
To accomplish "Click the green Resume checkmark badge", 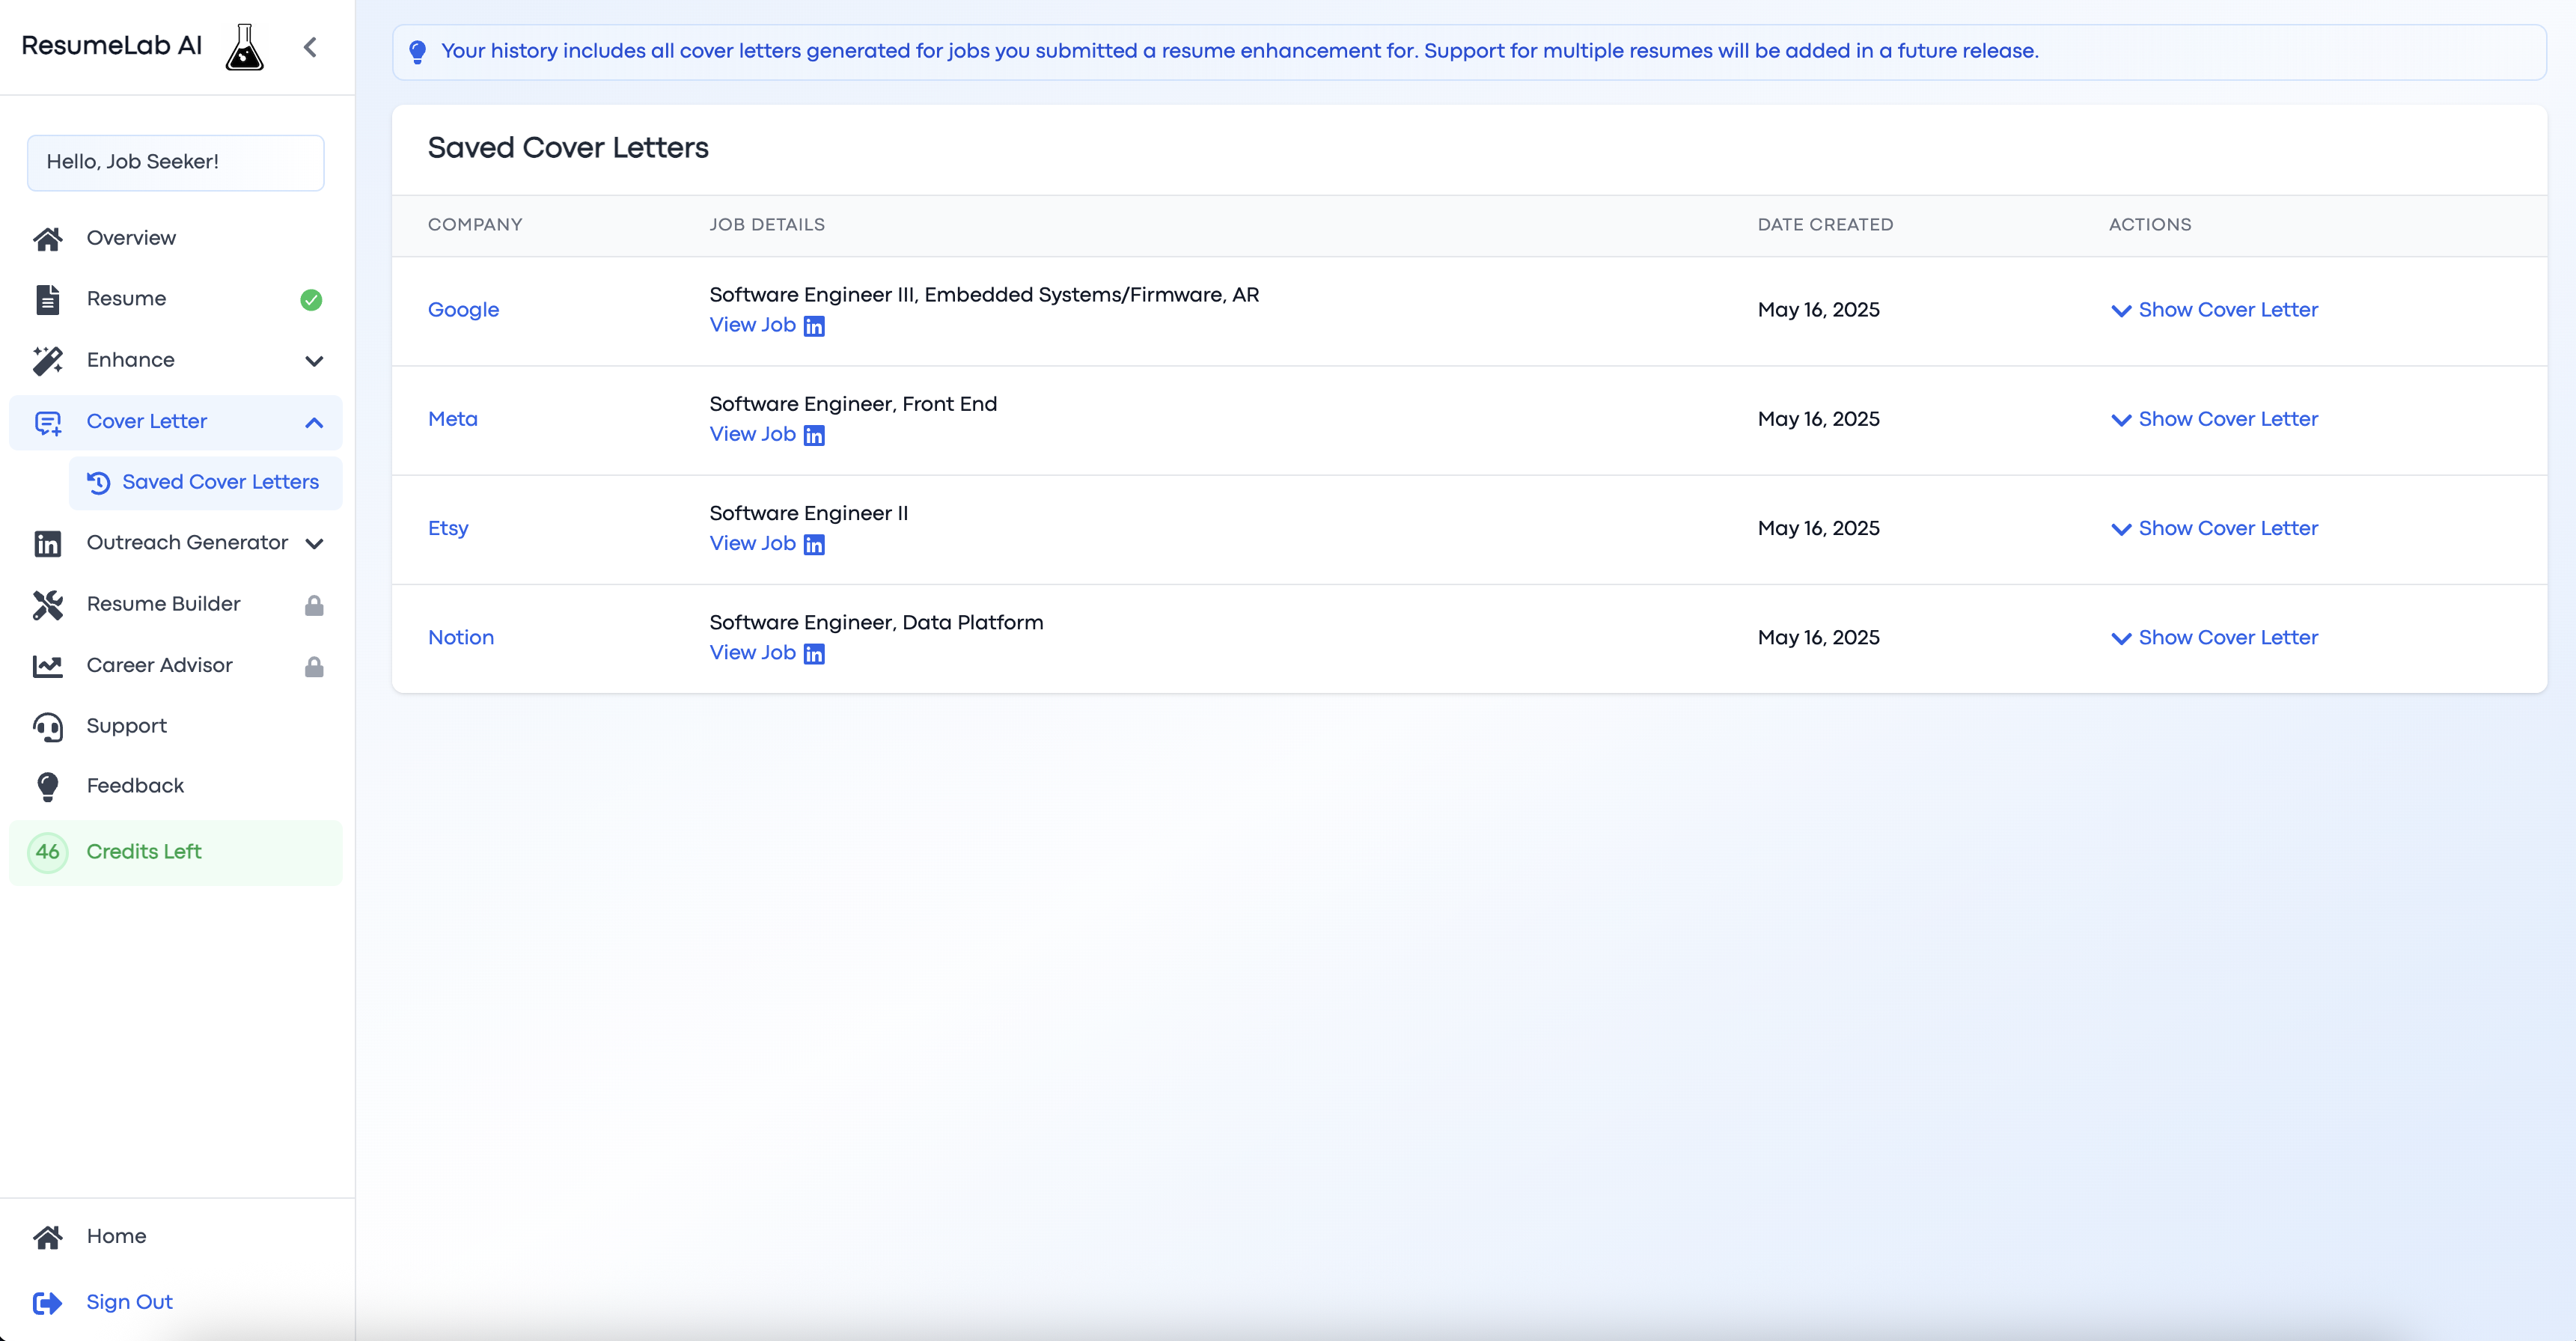I will click(x=311, y=299).
